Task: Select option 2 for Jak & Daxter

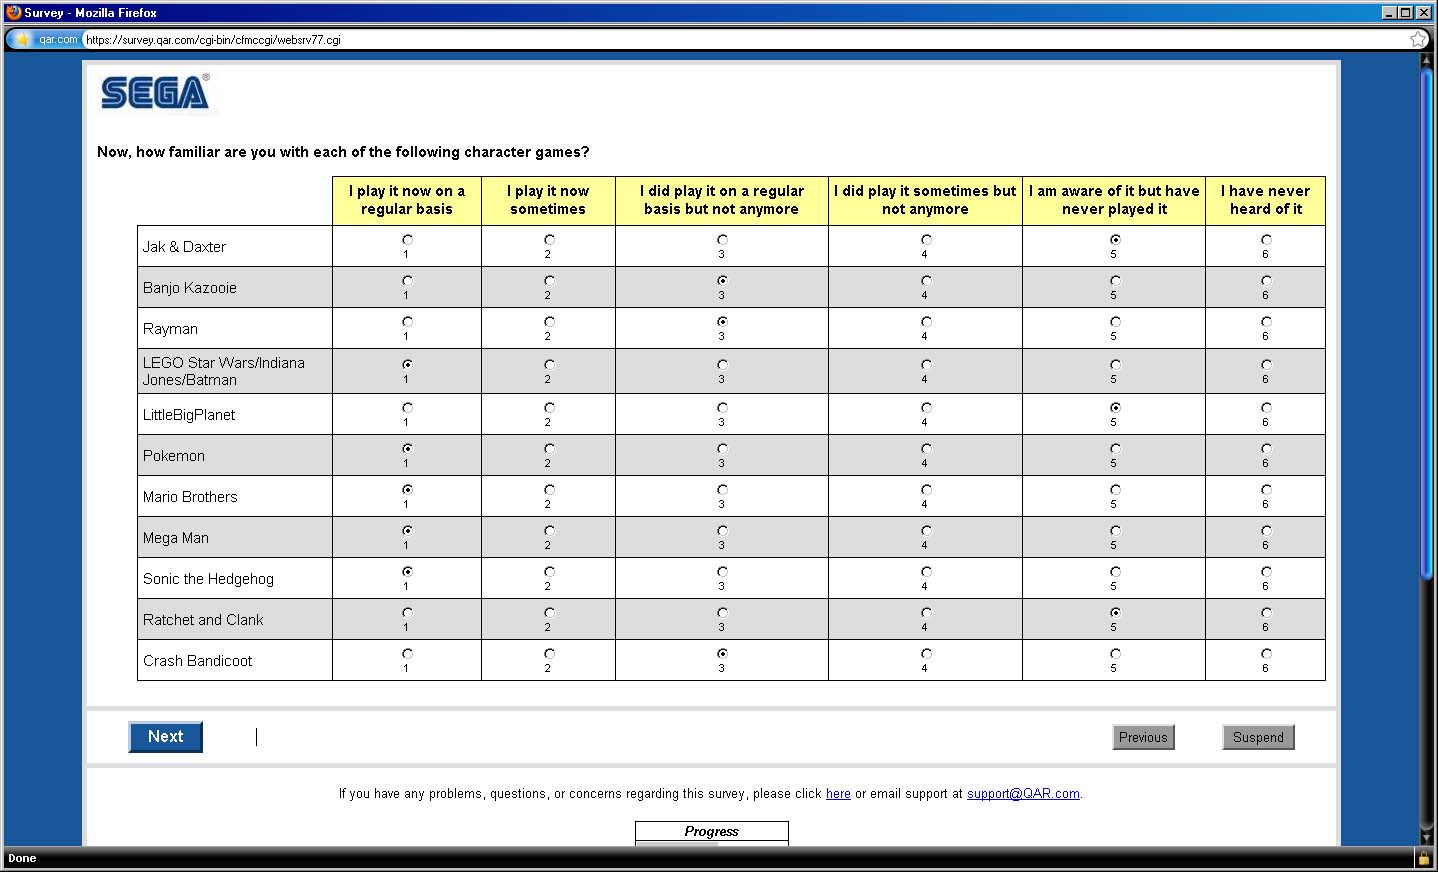Action: click(549, 240)
